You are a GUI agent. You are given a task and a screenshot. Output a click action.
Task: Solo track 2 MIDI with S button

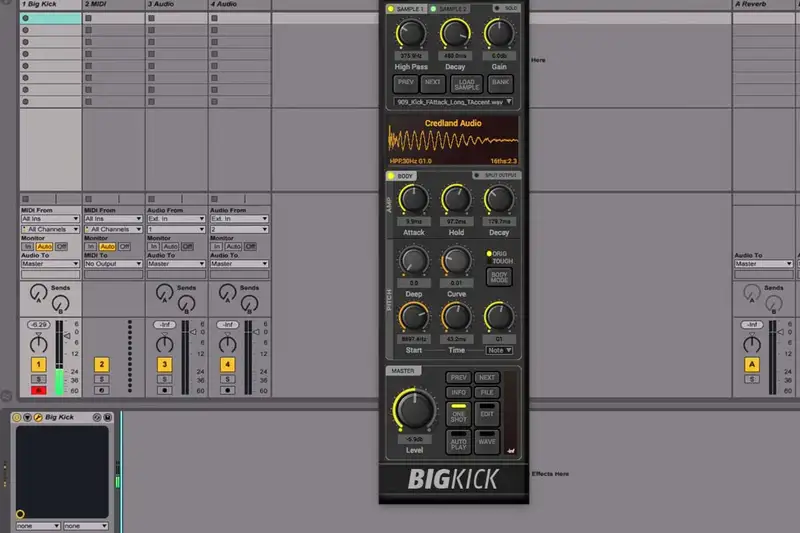[102, 379]
